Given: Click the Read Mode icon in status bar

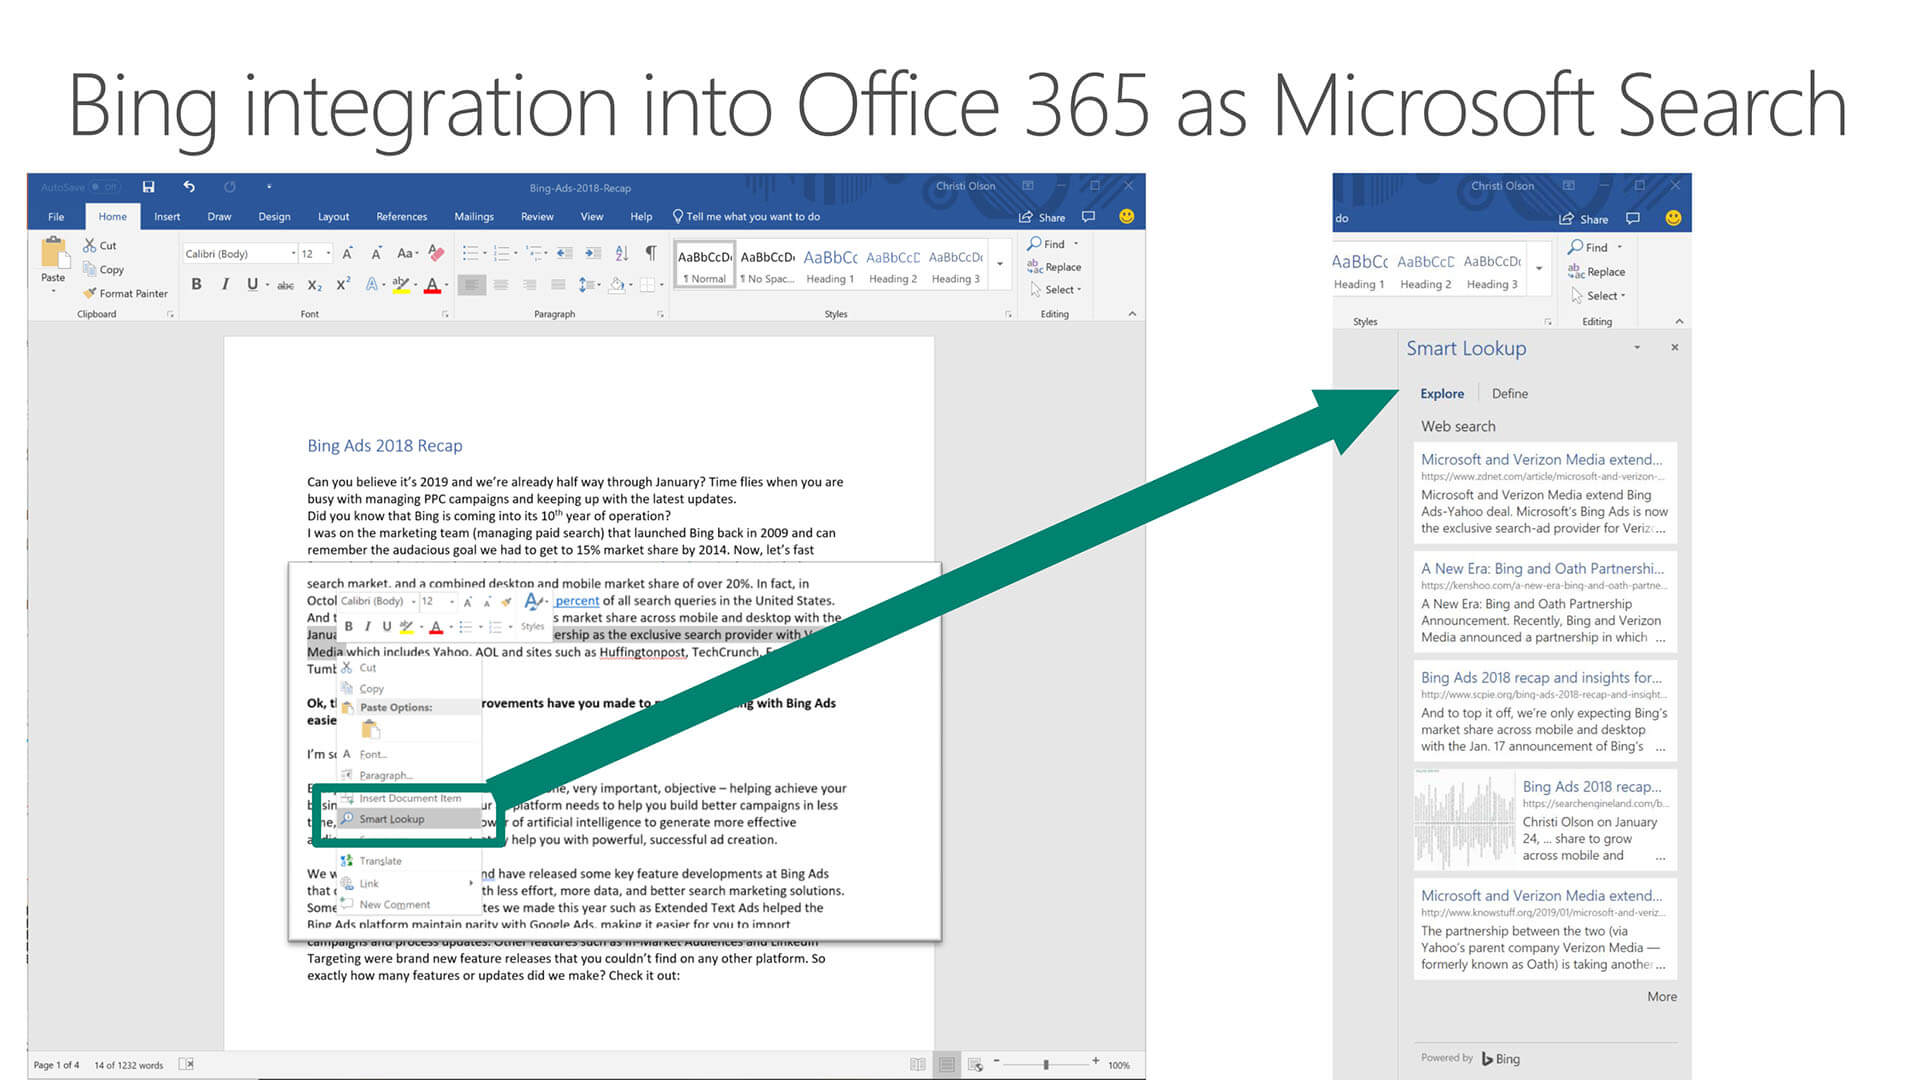Looking at the screenshot, I should (918, 1065).
